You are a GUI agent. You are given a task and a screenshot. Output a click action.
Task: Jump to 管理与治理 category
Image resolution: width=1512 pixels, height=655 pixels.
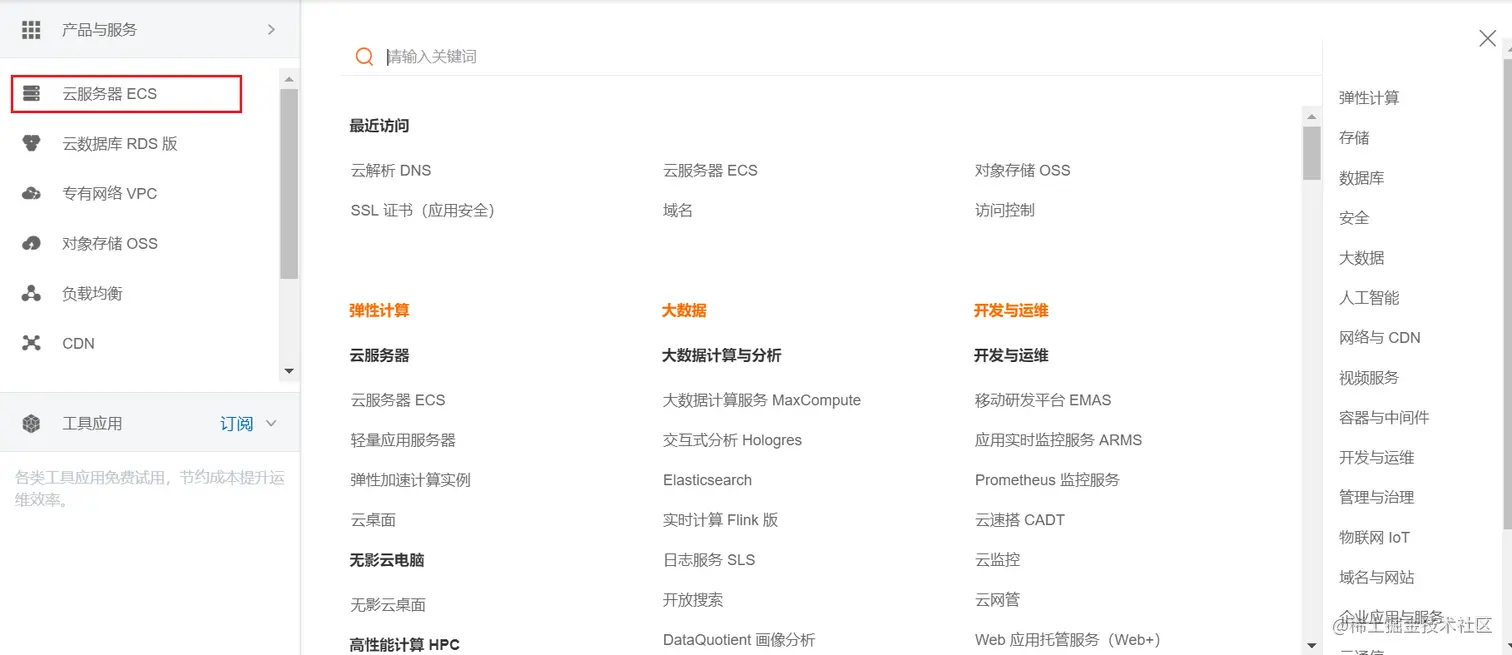1377,498
